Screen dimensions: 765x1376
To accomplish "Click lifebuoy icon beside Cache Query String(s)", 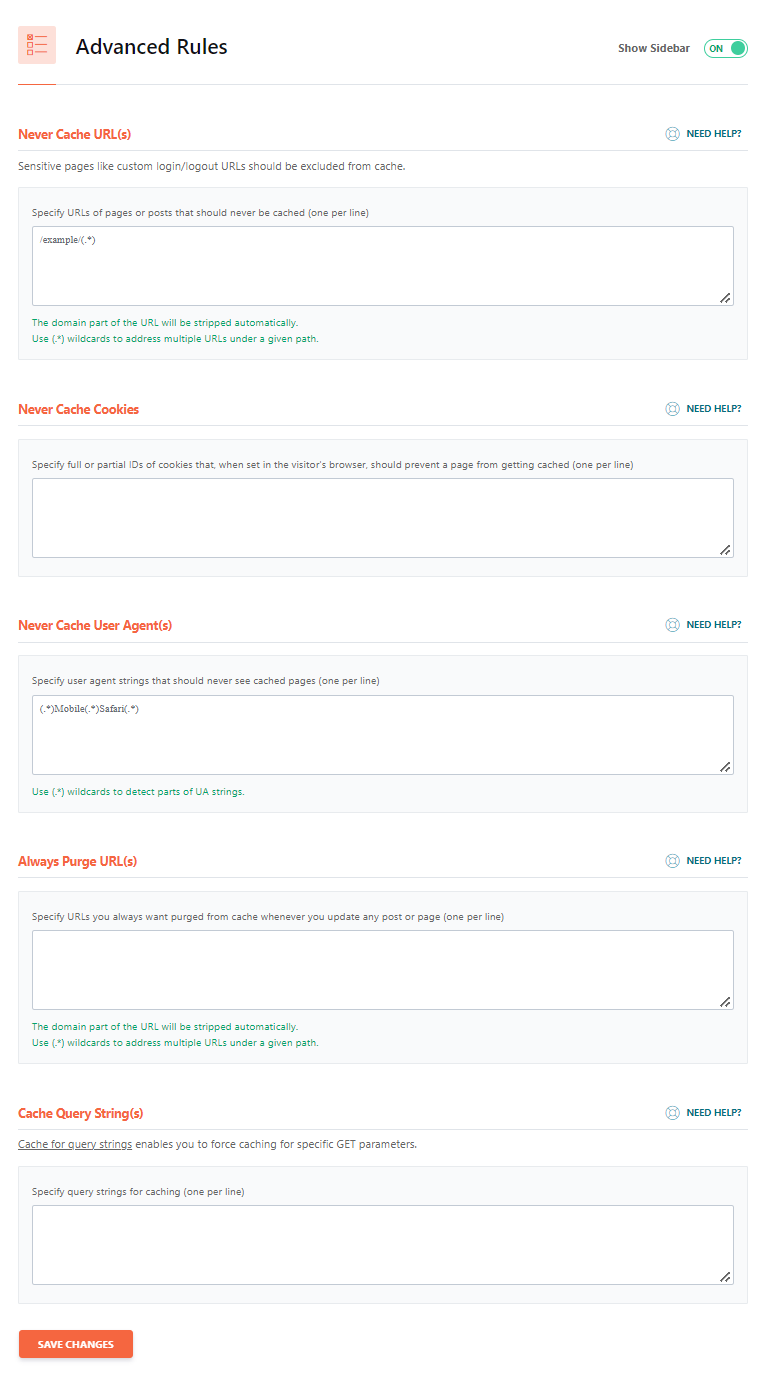I will [x=673, y=1113].
